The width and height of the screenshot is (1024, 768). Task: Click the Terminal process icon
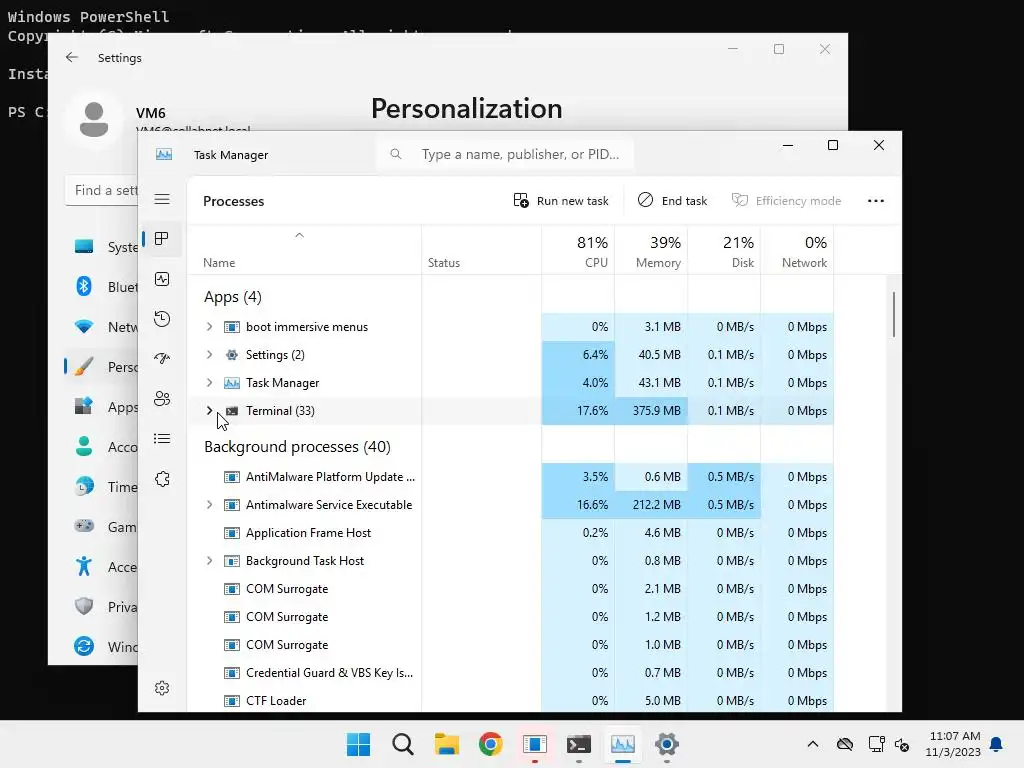pos(232,411)
